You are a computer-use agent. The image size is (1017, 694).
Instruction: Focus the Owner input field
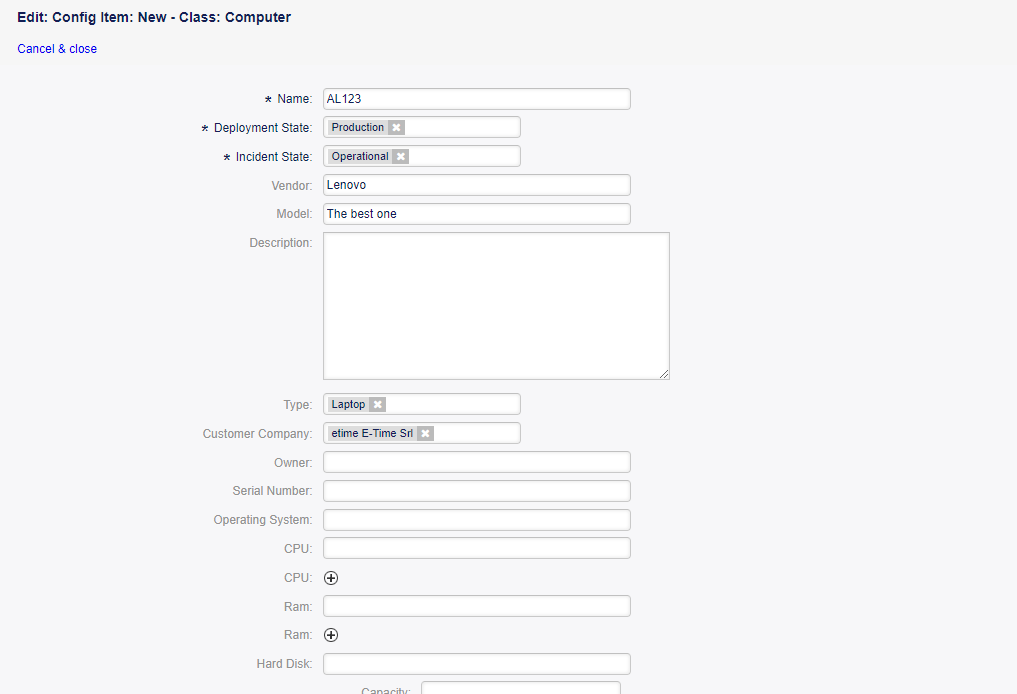476,462
